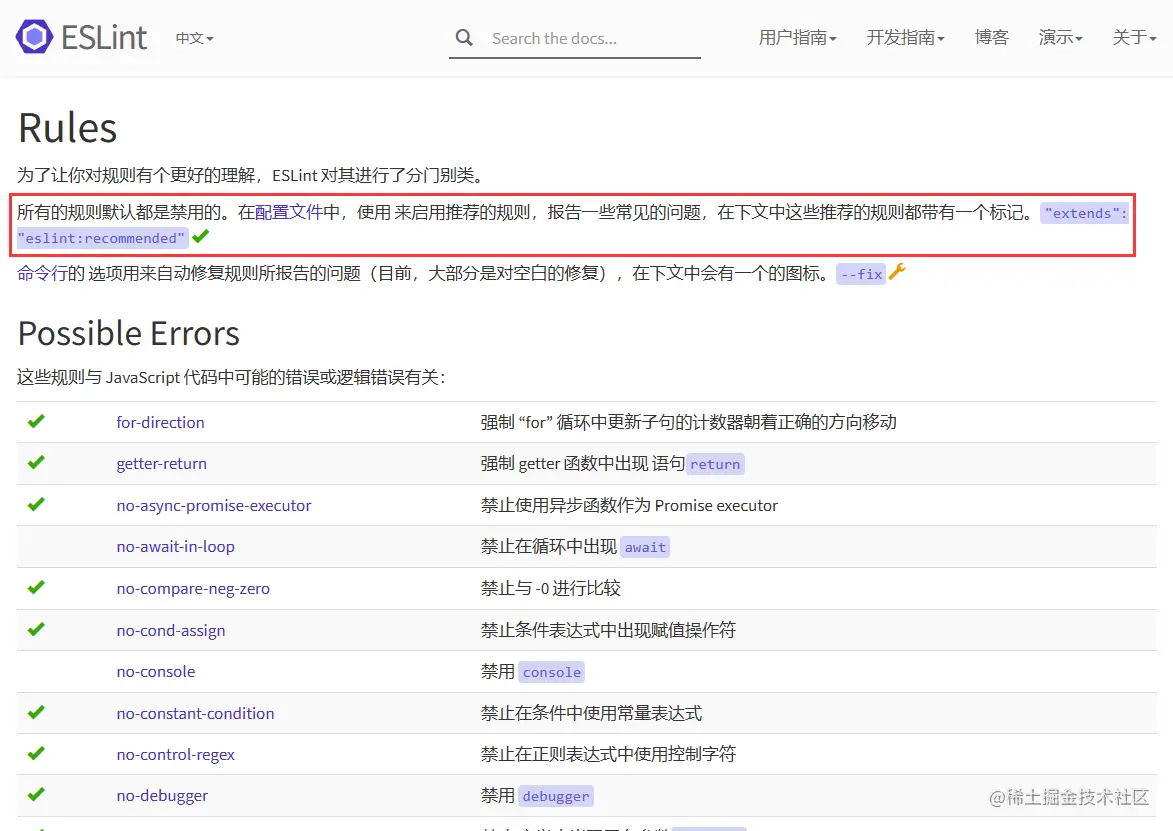
Task: Open the getter-return rule link
Action: click(x=162, y=464)
